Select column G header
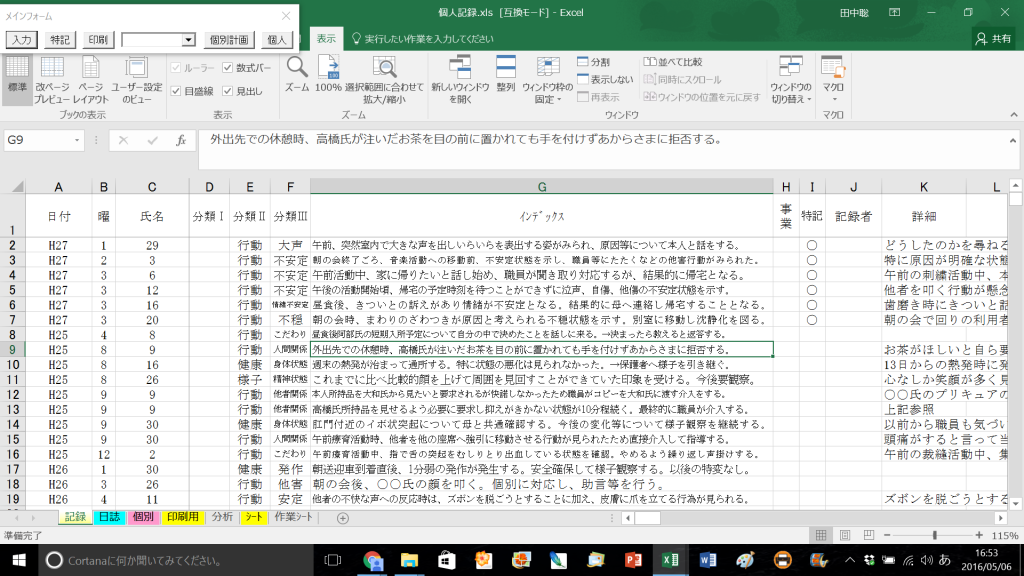The height and width of the screenshot is (576, 1024). [542, 187]
